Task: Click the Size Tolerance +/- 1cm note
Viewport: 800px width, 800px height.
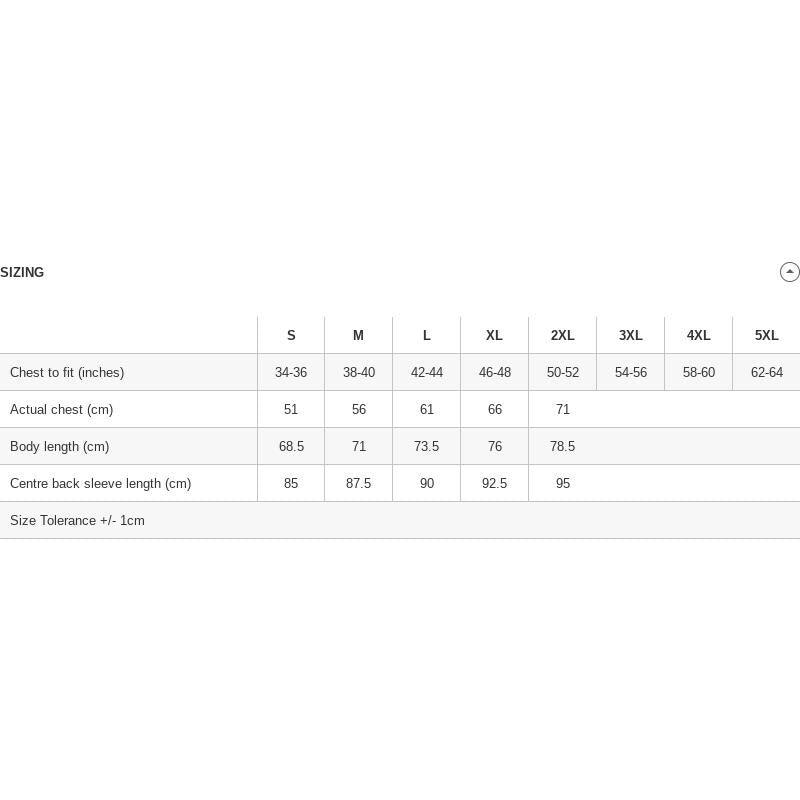Action: click(77, 520)
